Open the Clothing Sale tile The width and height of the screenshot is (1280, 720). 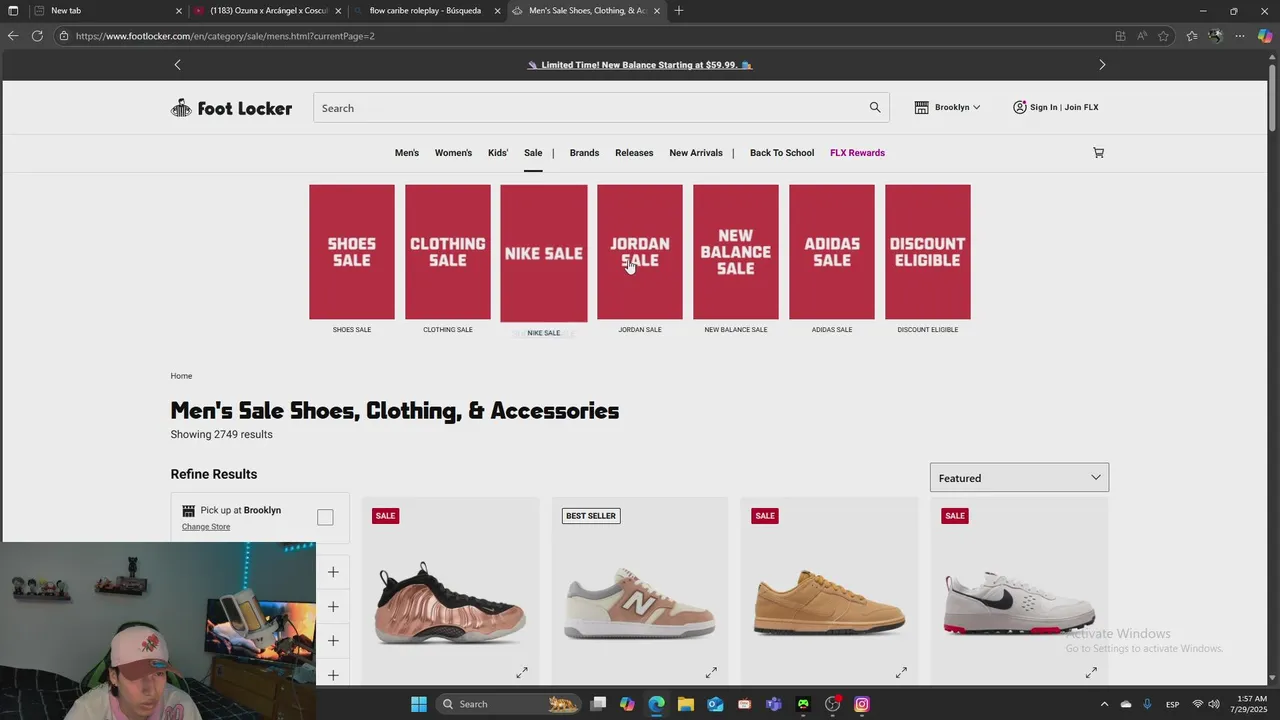[448, 252]
